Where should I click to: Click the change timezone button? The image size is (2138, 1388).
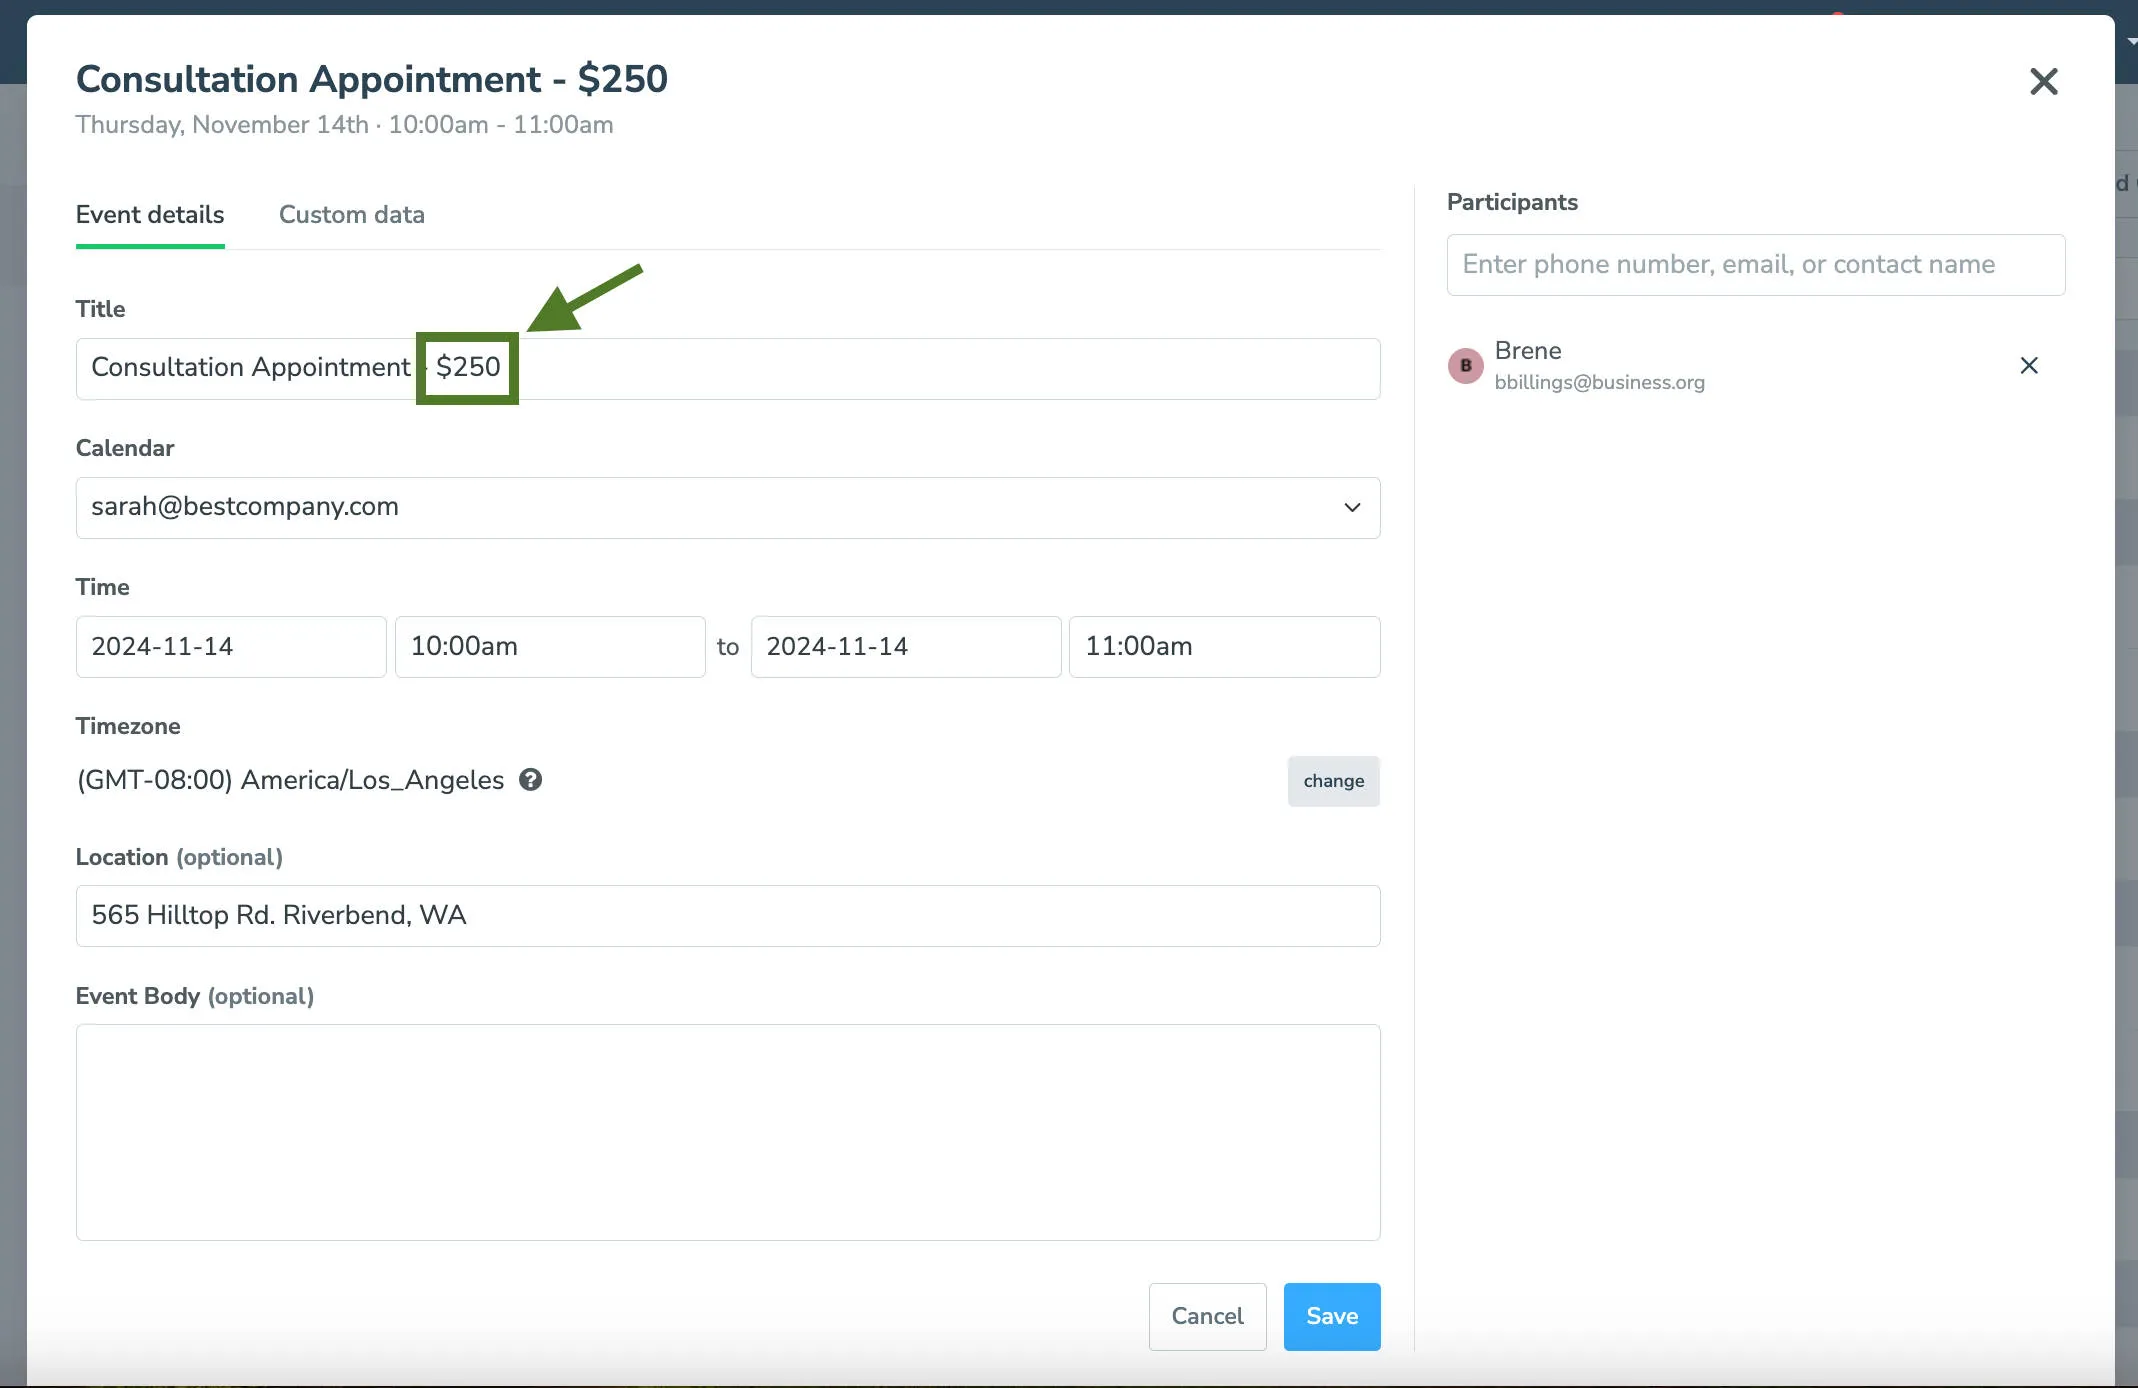(x=1333, y=781)
